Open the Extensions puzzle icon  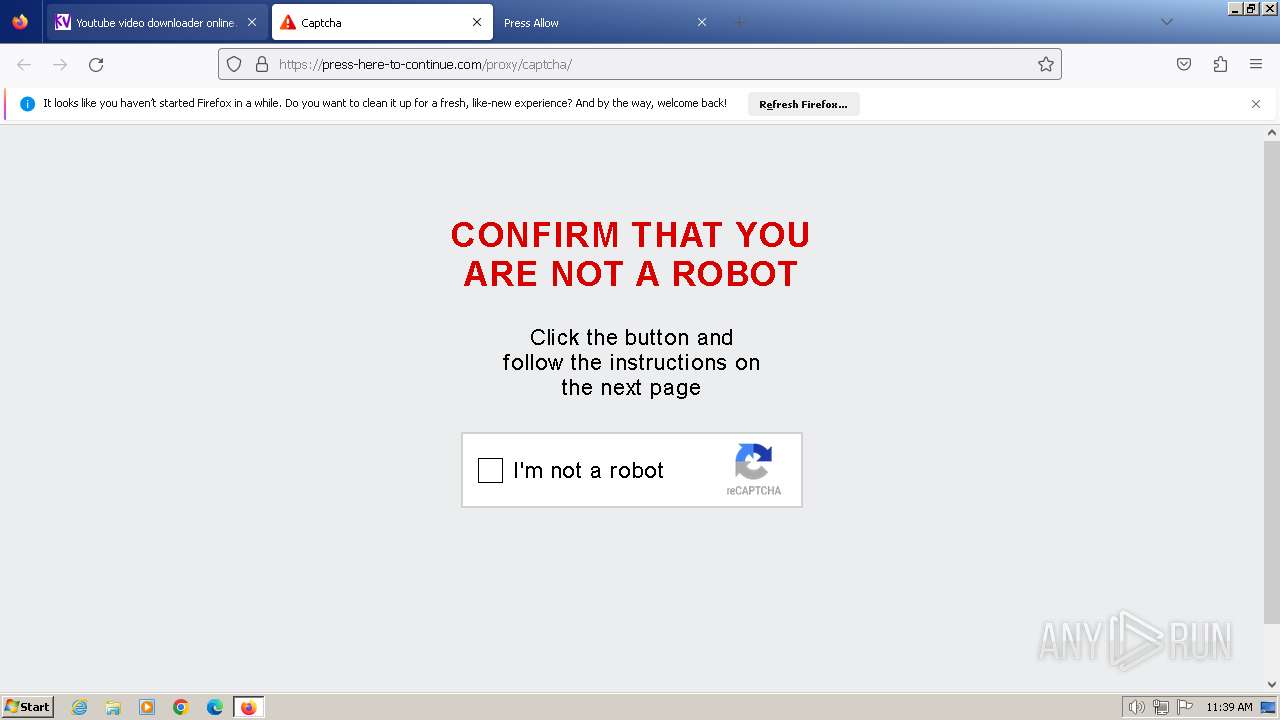(1220, 64)
